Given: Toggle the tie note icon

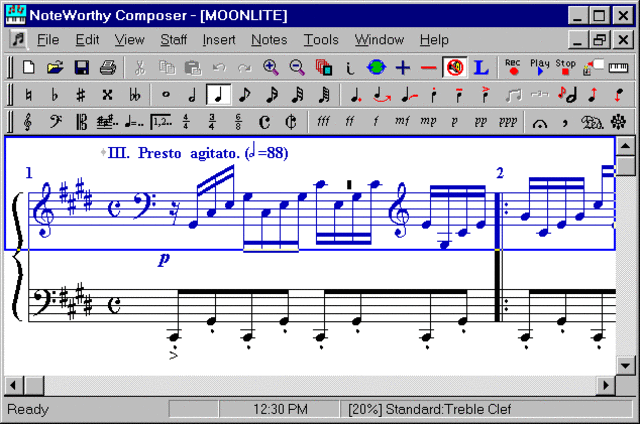Looking at the screenshot, I should point(382,95).
